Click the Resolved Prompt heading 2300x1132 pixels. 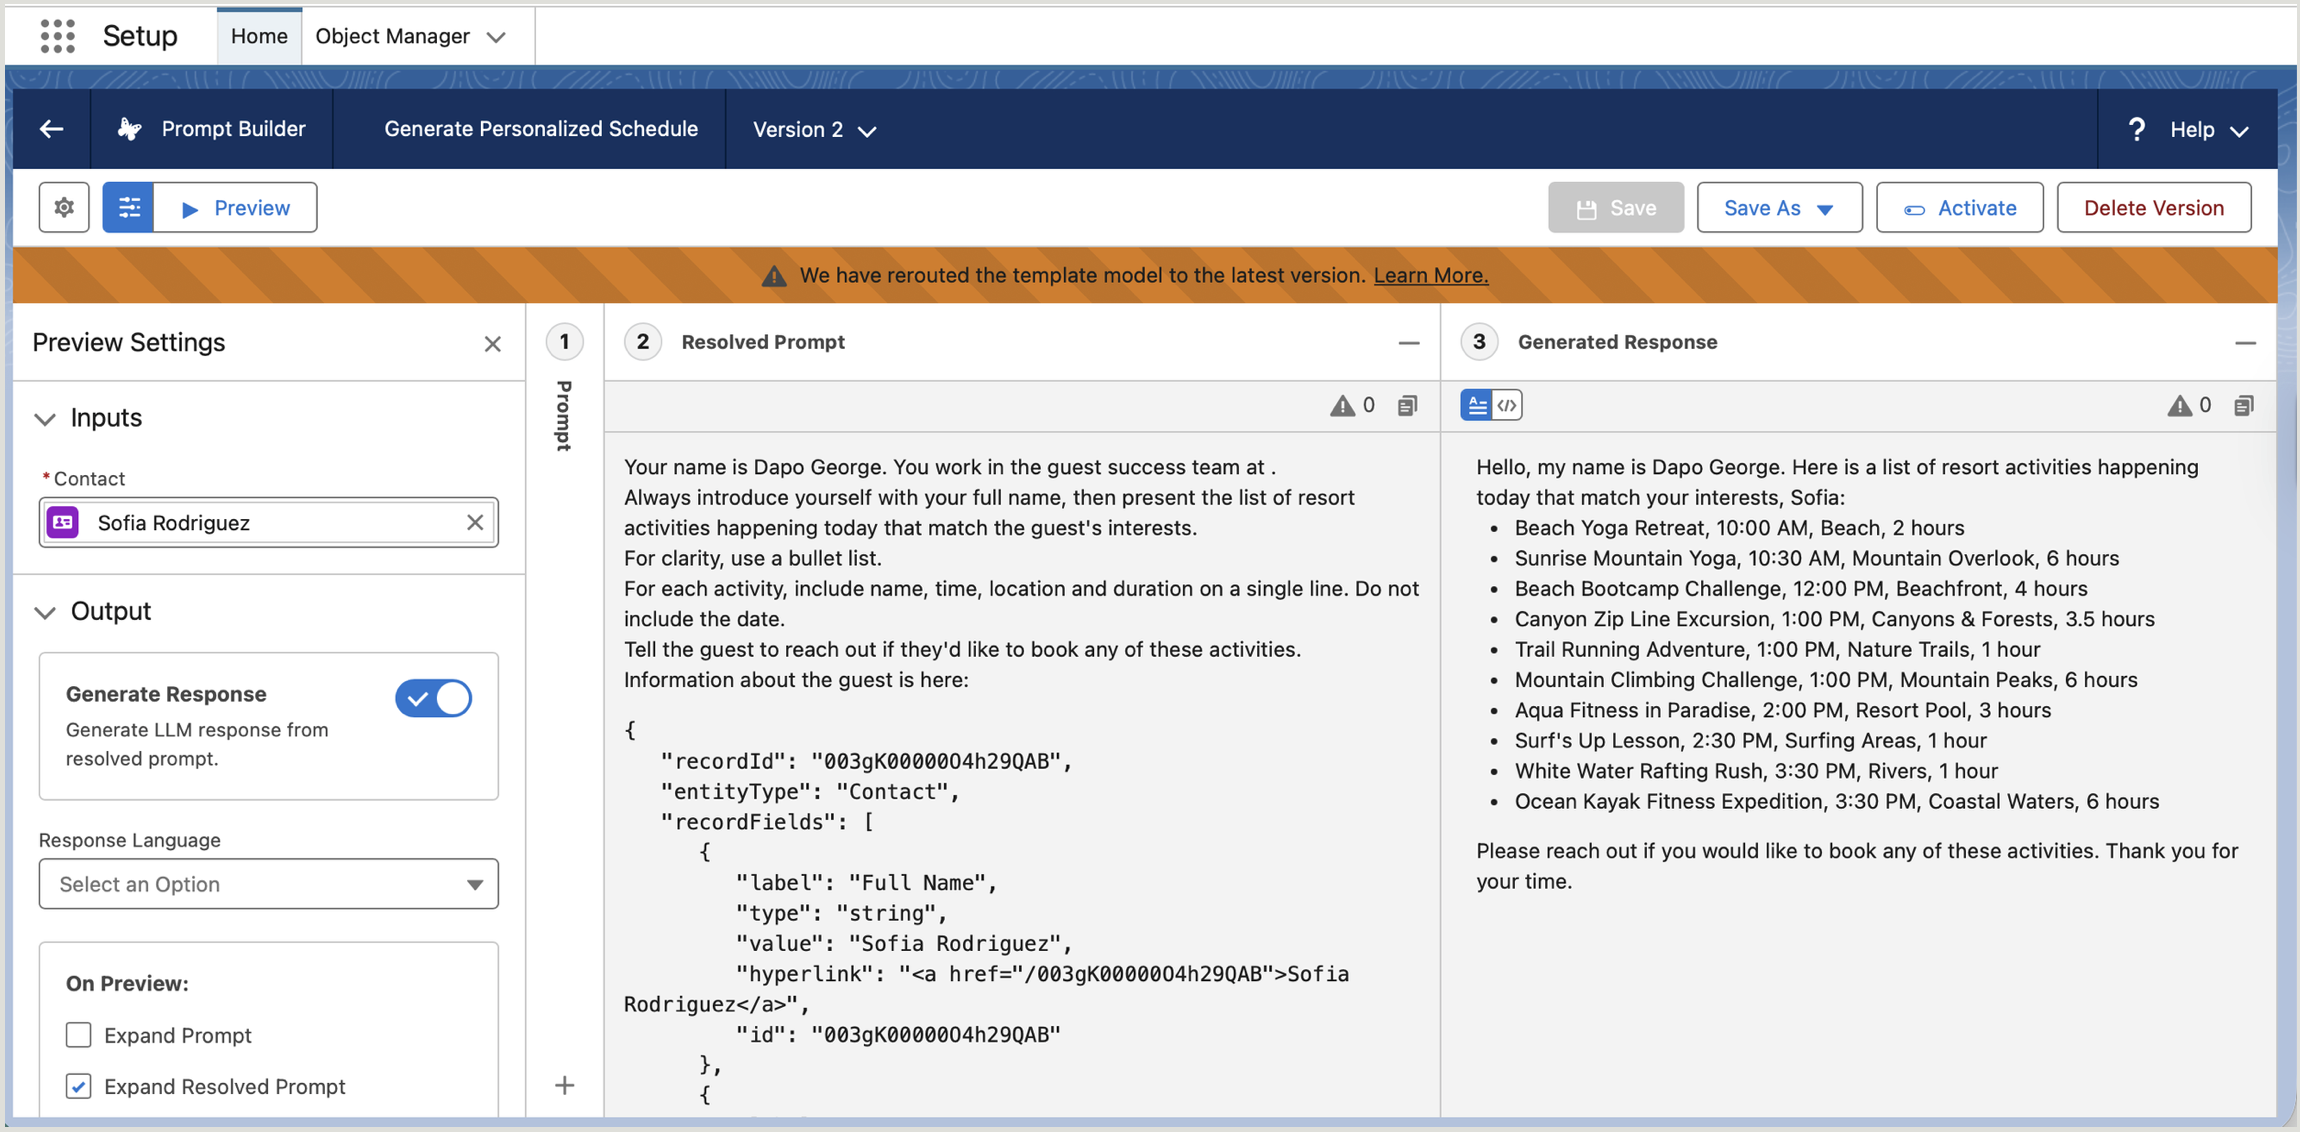coord(763,342)
